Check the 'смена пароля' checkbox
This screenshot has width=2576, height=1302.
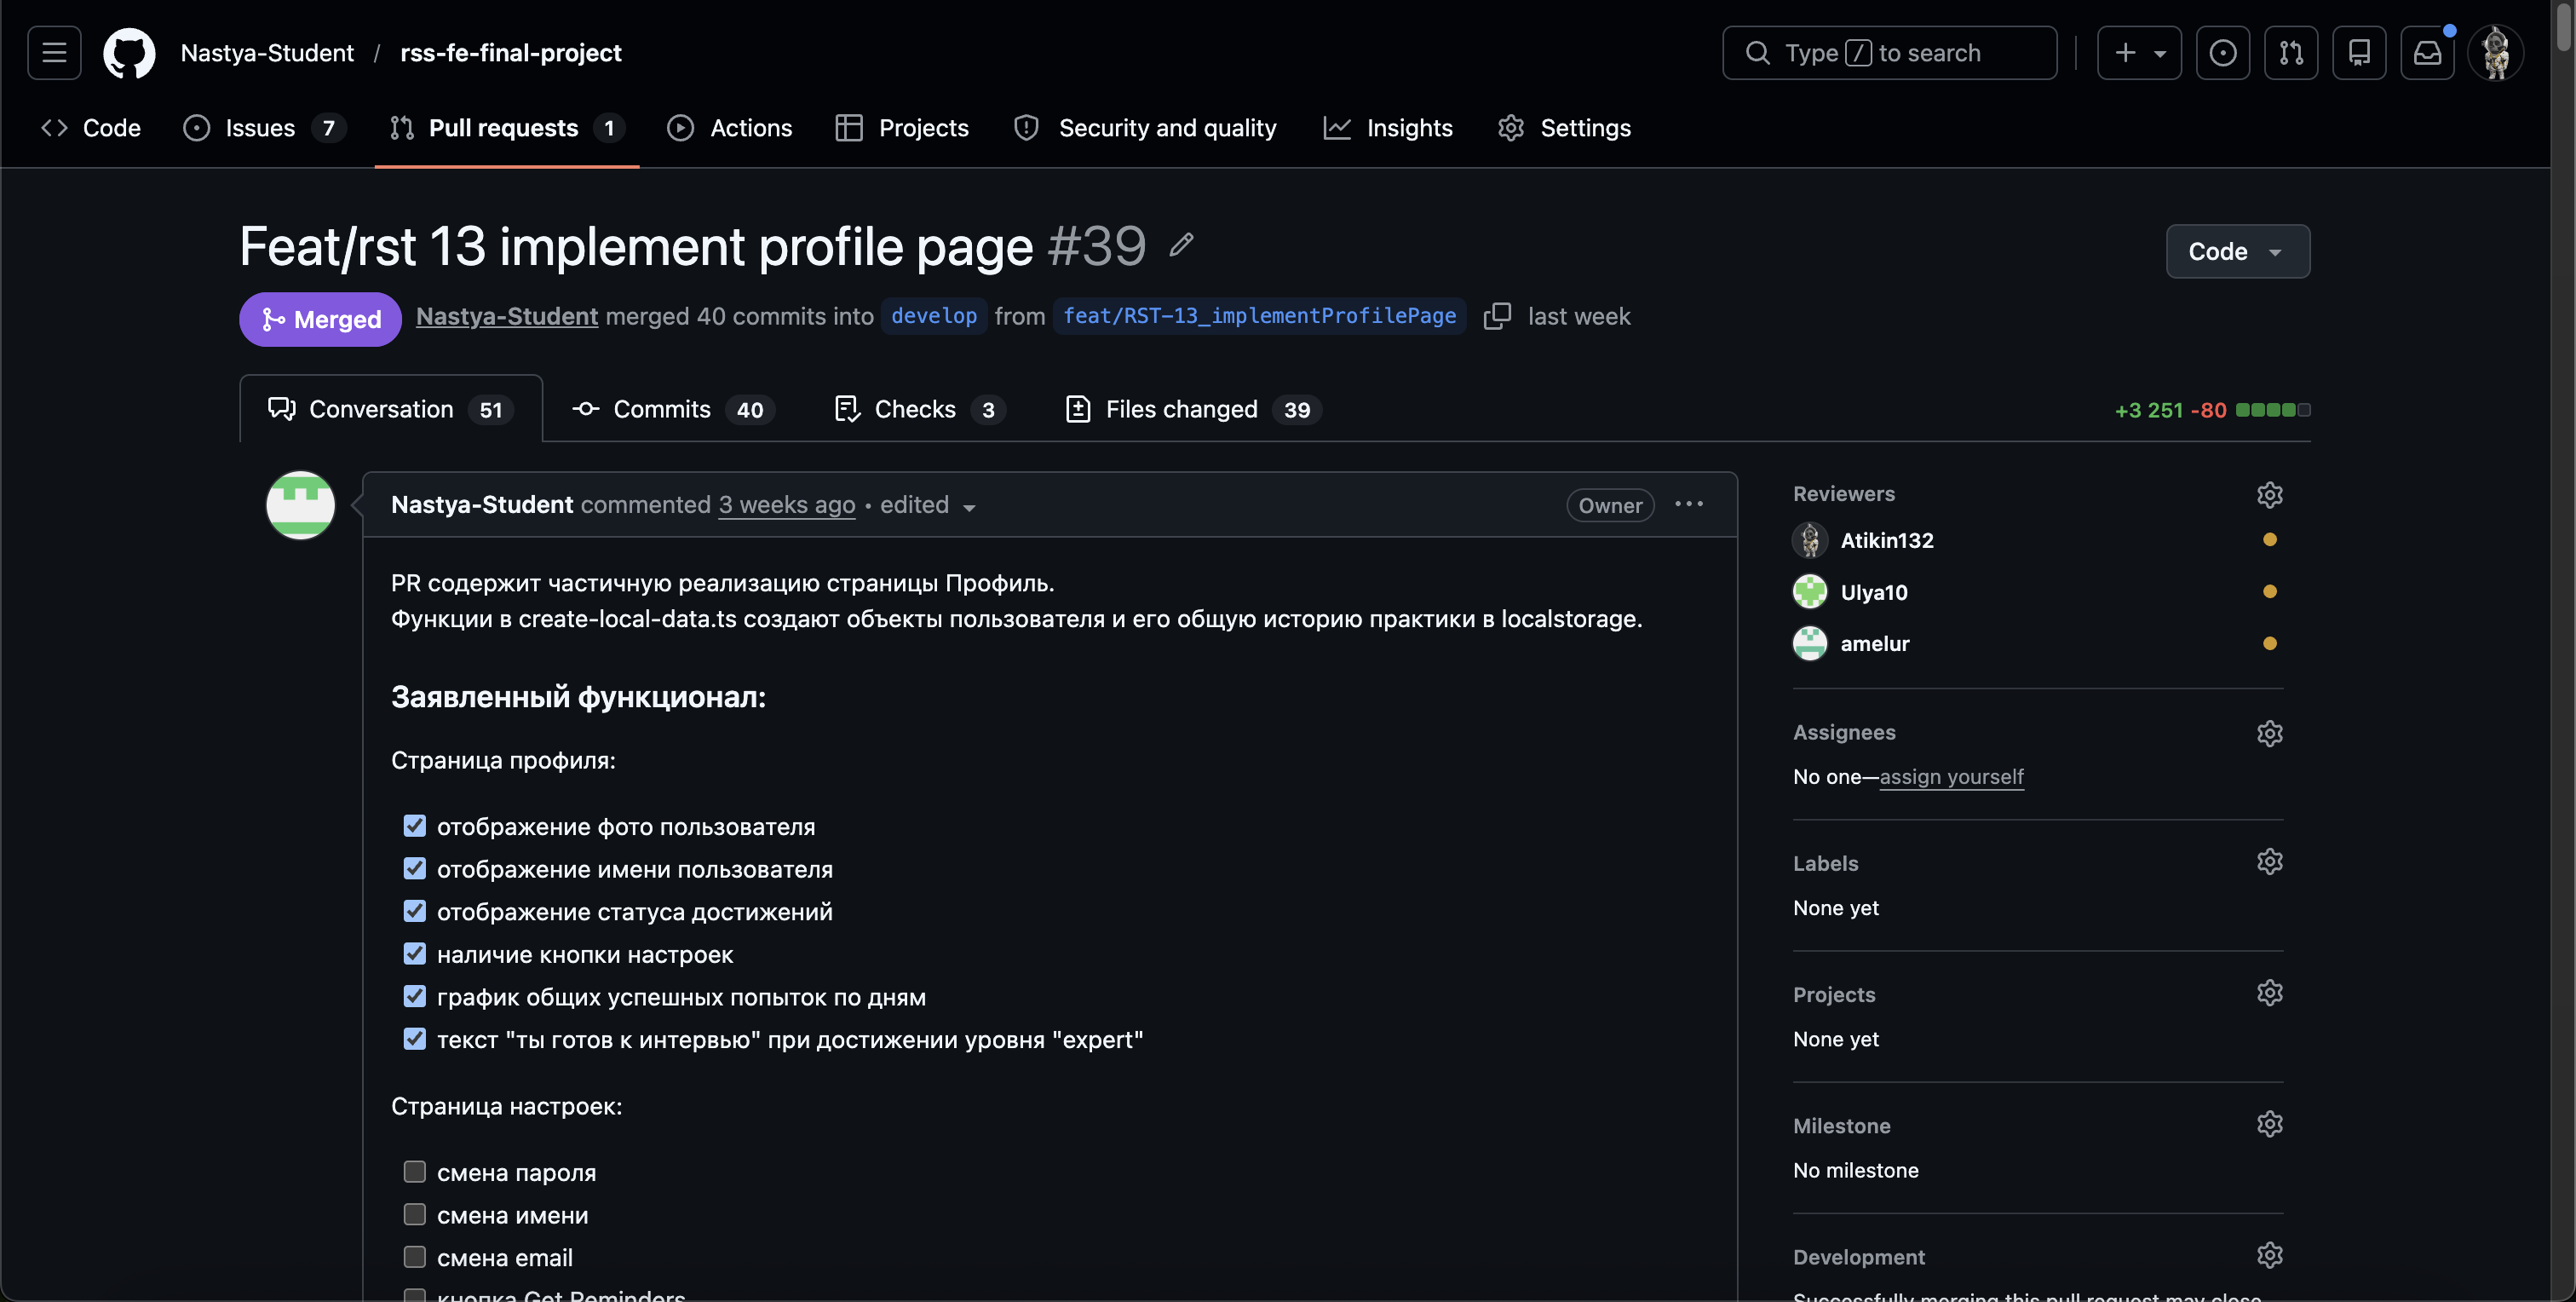point(416,1171)
